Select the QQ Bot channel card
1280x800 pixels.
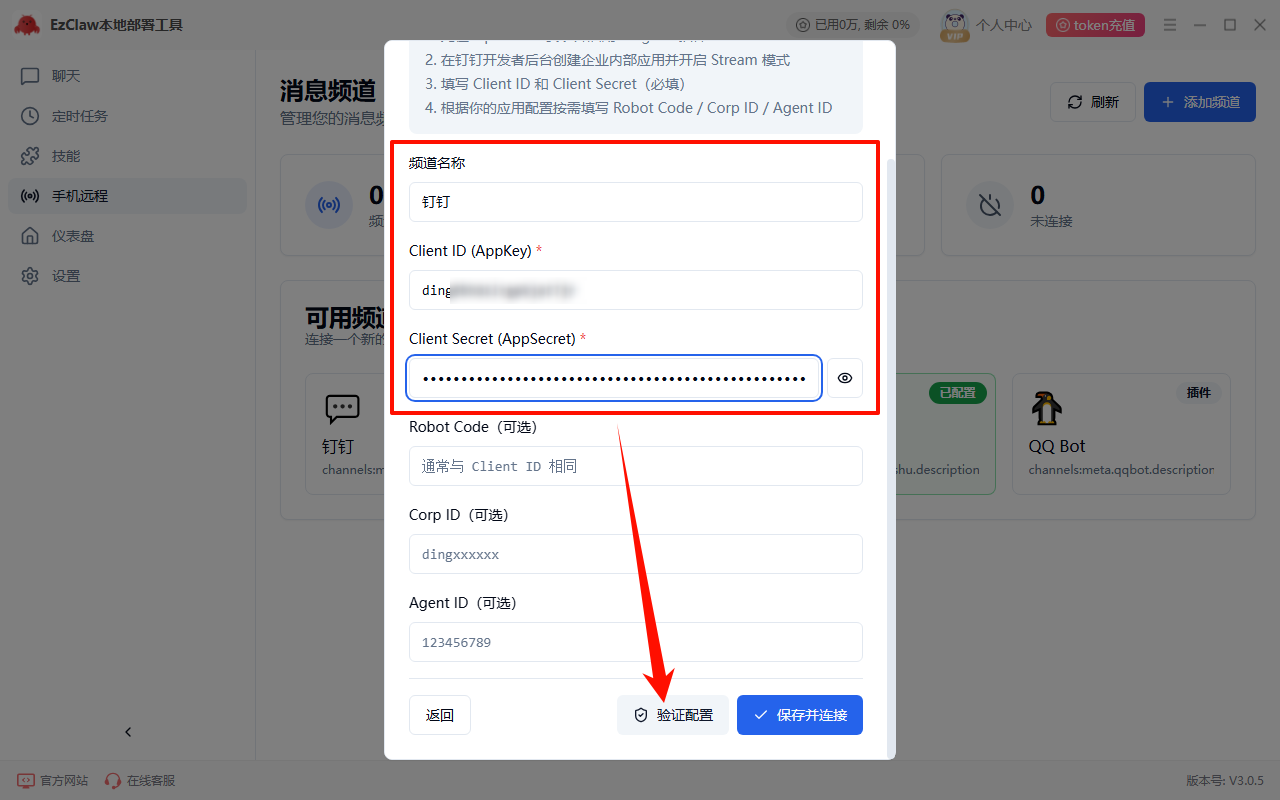click(x=1121, y=434)
